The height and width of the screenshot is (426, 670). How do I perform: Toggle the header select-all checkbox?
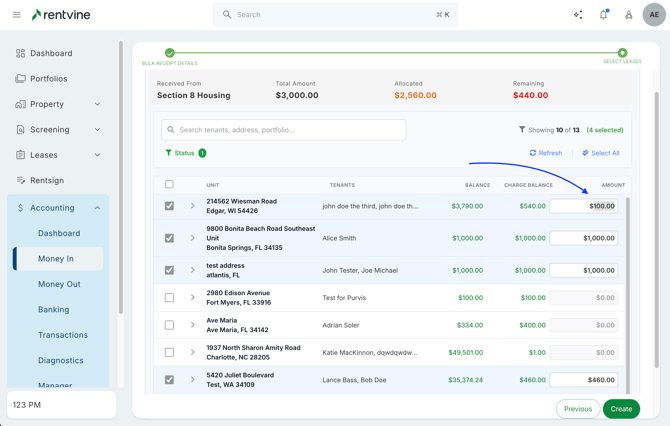(169, 184)
